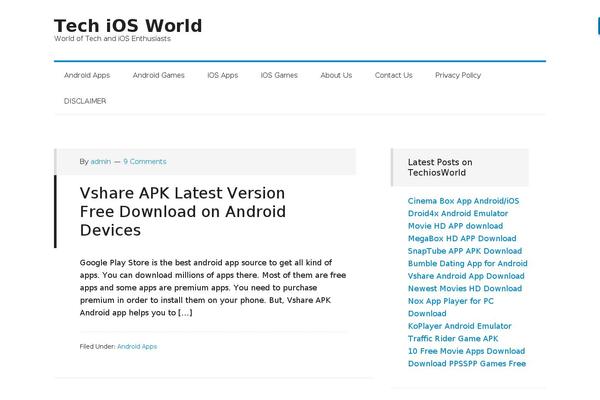Open Download PPSSPP Games Free post
The image size is (600, 400).
pos(466,364)
